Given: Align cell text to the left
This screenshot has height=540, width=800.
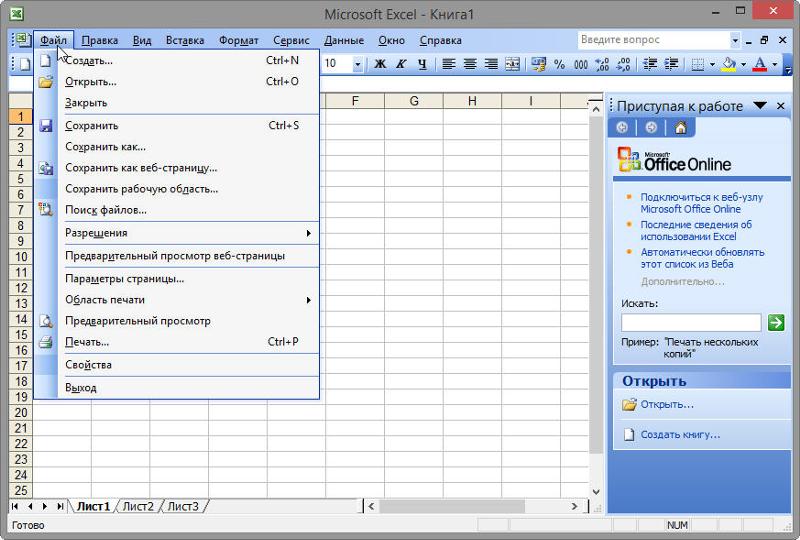Looking at the screenshot, I should [449, 64].
